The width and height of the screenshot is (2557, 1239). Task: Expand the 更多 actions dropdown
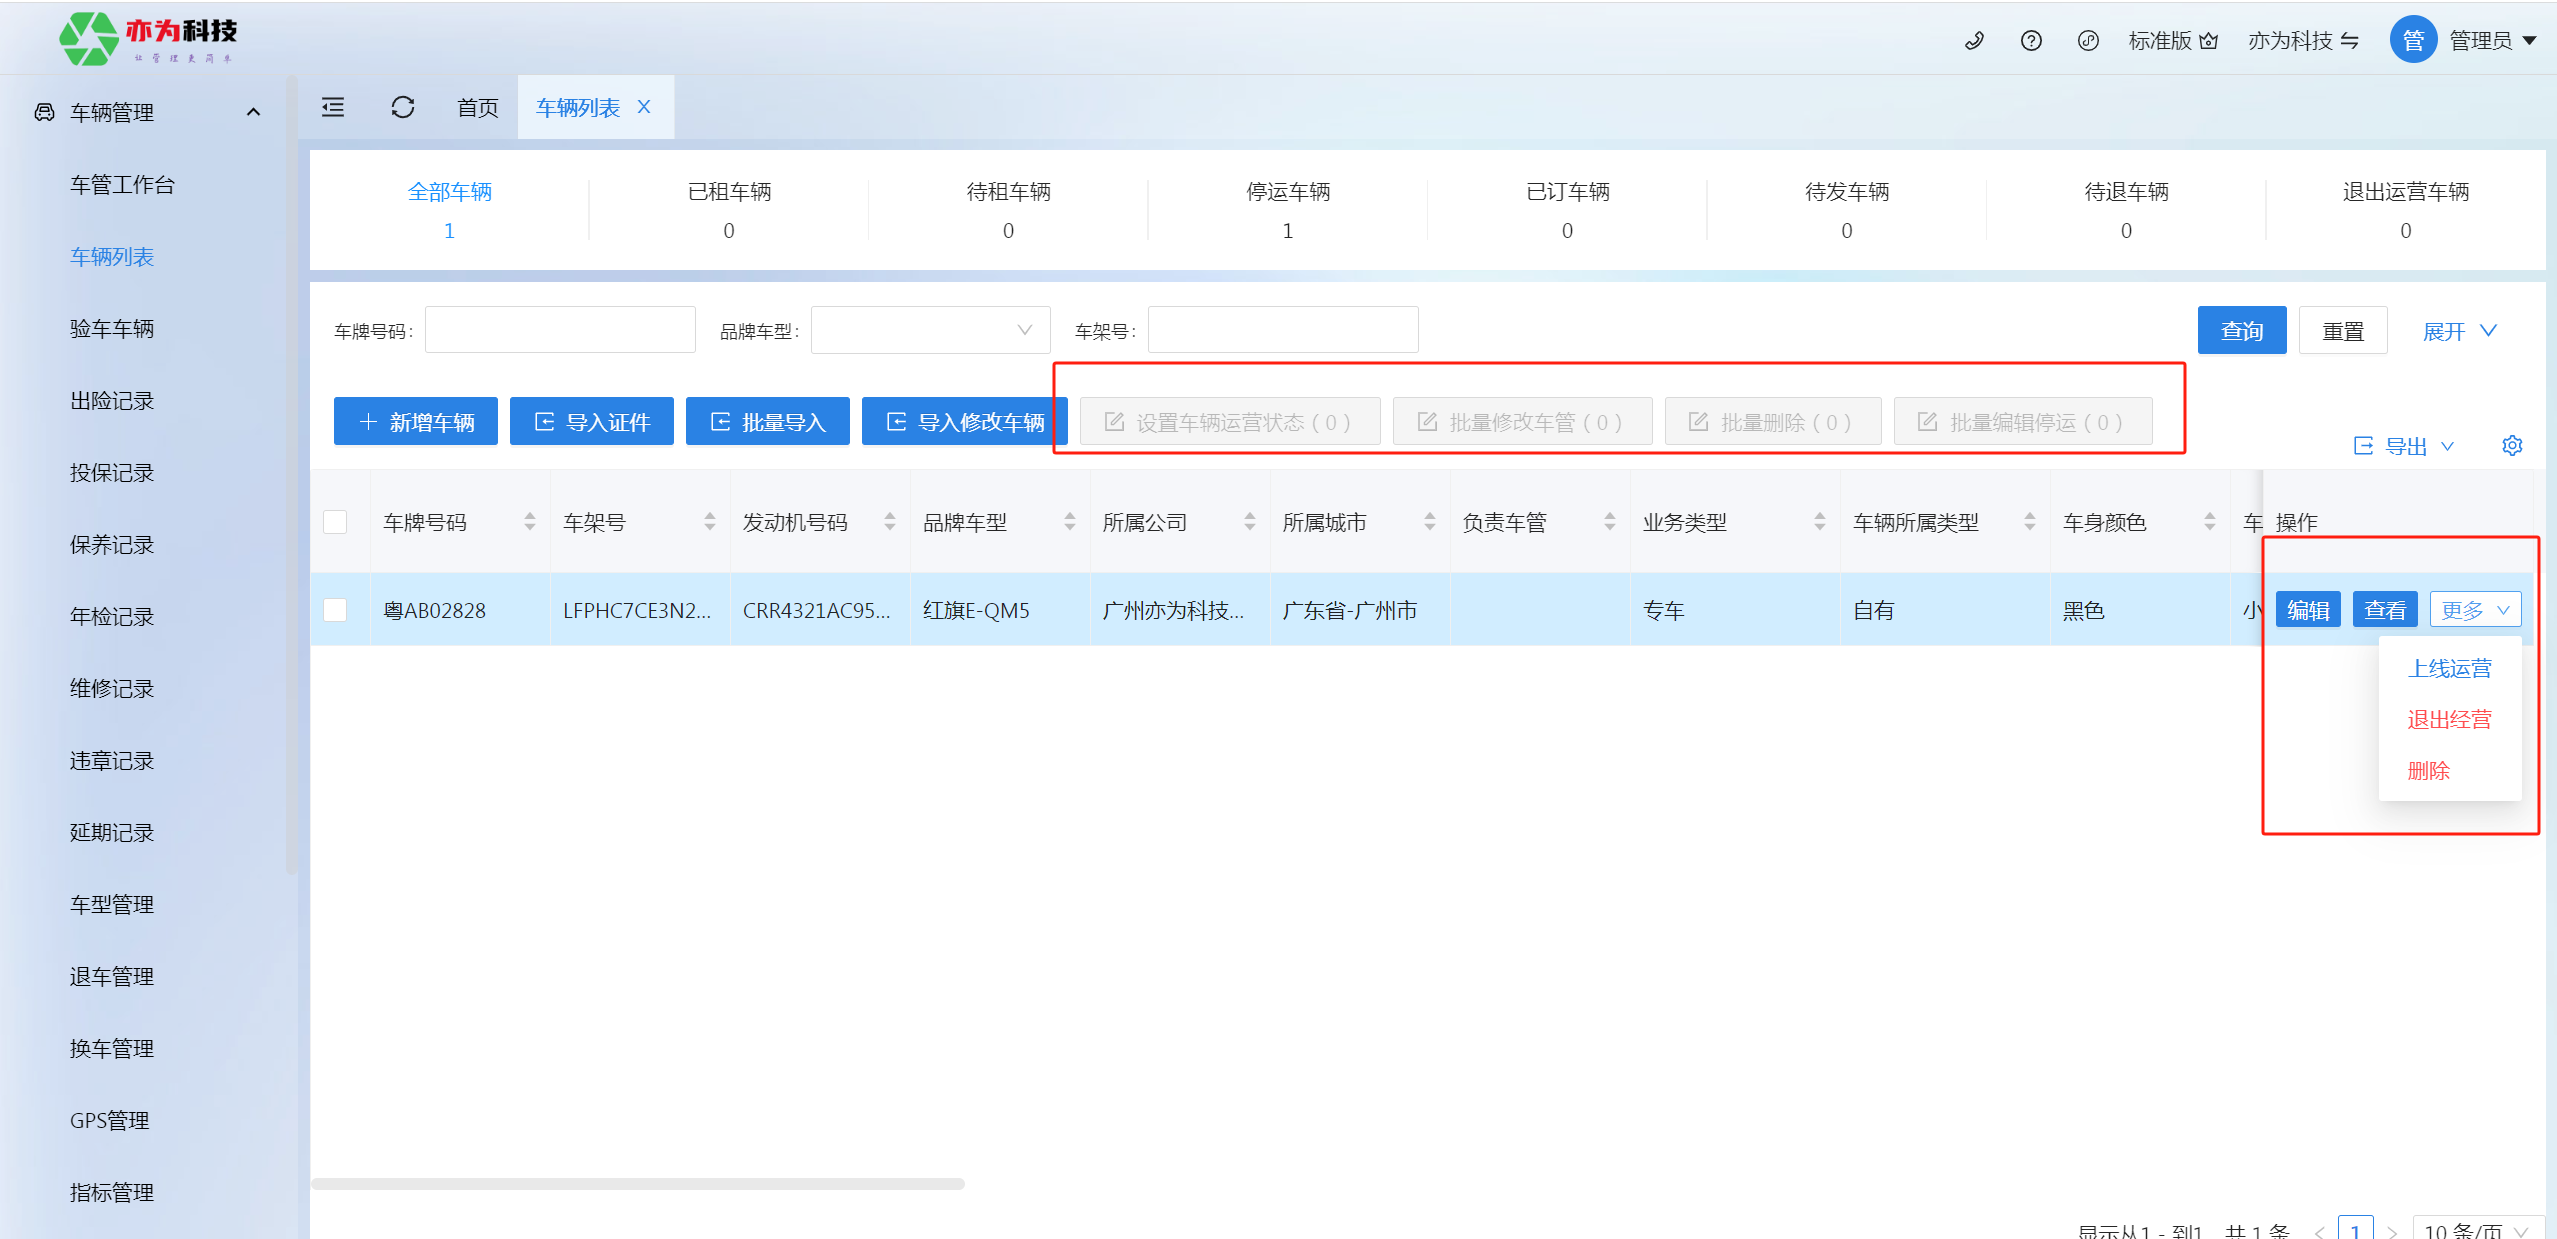(2475, 610)
